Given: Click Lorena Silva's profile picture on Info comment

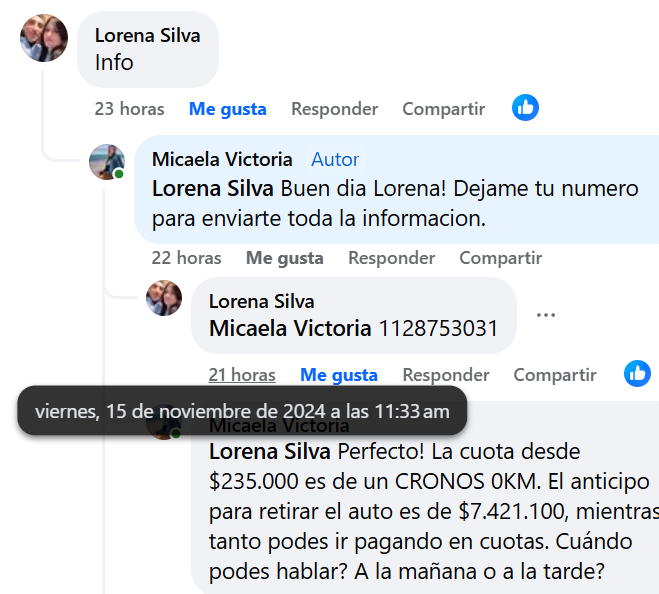Looking at the screenshot, I should 44,39.
